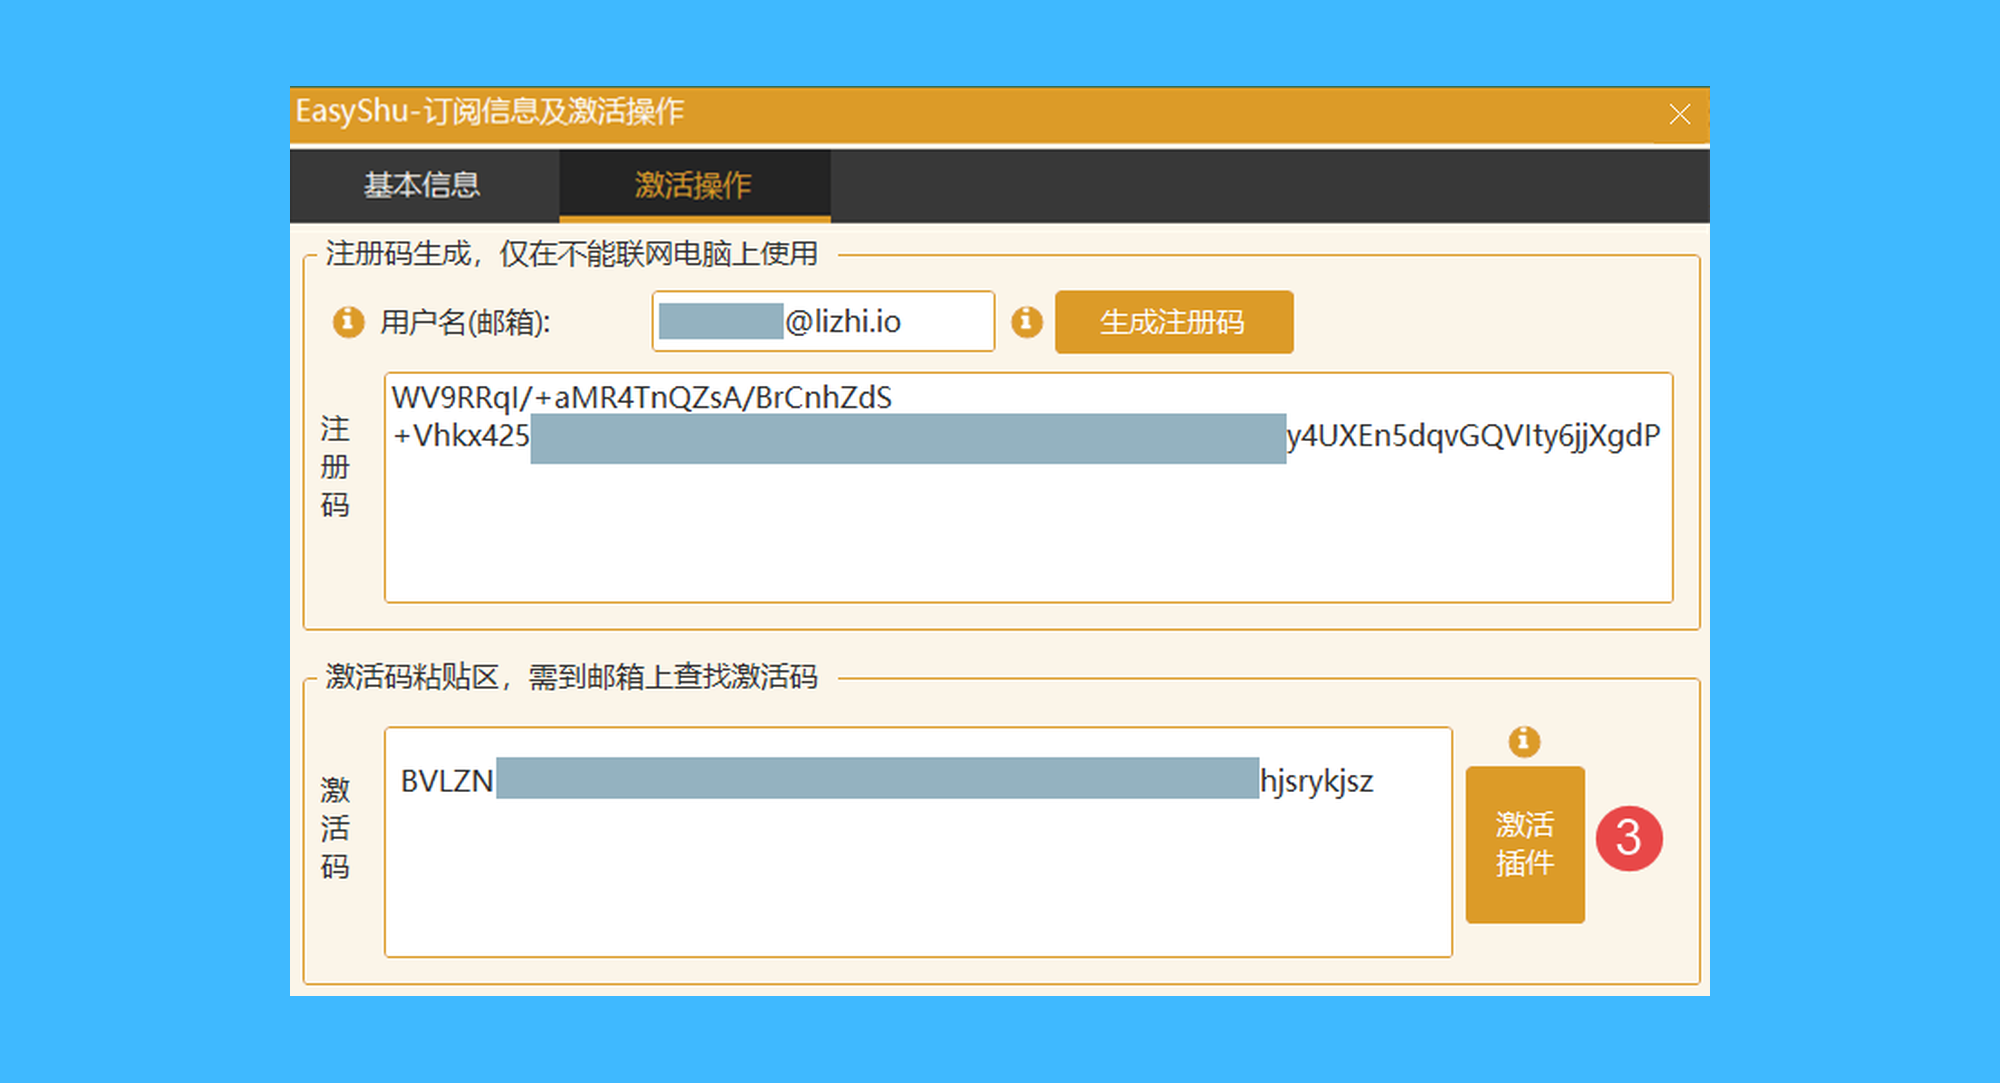The height and width of the screenshot is (1083, 2000).
Task: Click the 激活插件 button
Action: tap(1525, 844)
